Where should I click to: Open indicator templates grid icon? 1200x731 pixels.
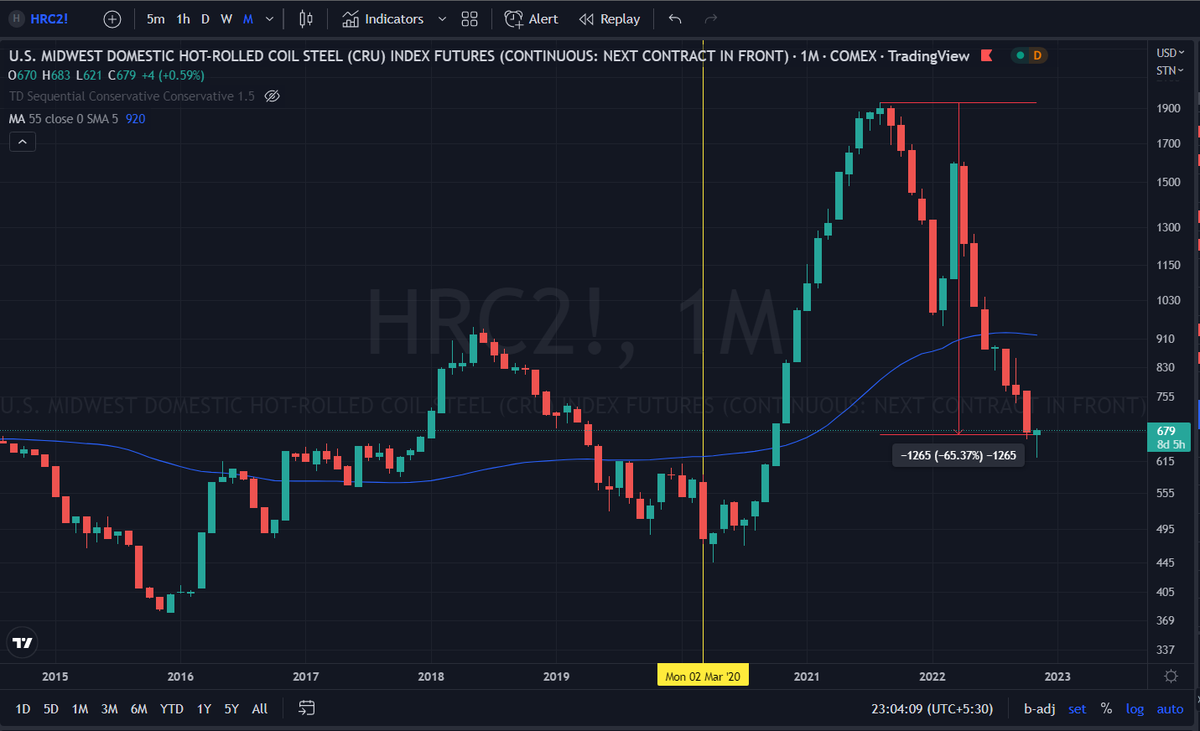[x=470, y=19]
